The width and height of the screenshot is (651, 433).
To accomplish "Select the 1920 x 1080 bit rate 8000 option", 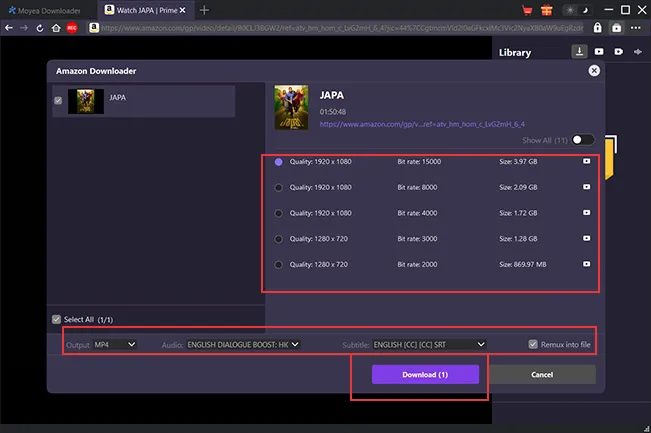I will 278,187.
